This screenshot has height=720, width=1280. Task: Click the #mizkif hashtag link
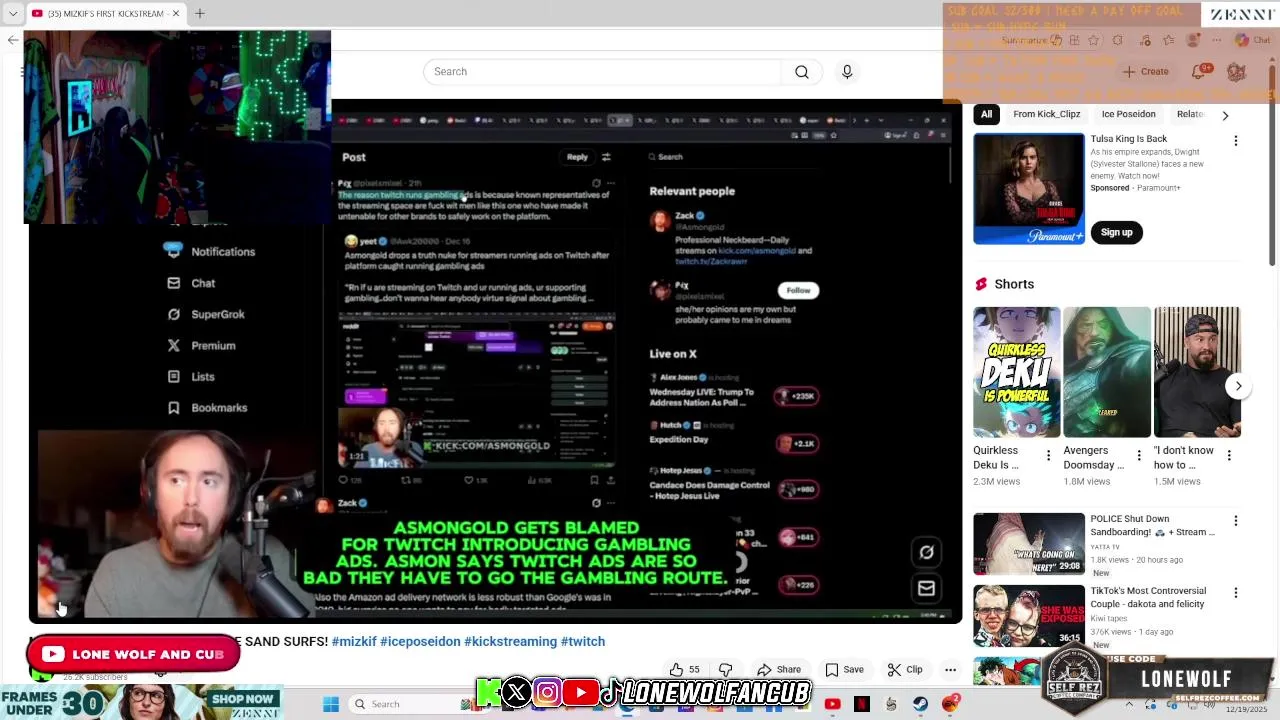click(353, 642)
